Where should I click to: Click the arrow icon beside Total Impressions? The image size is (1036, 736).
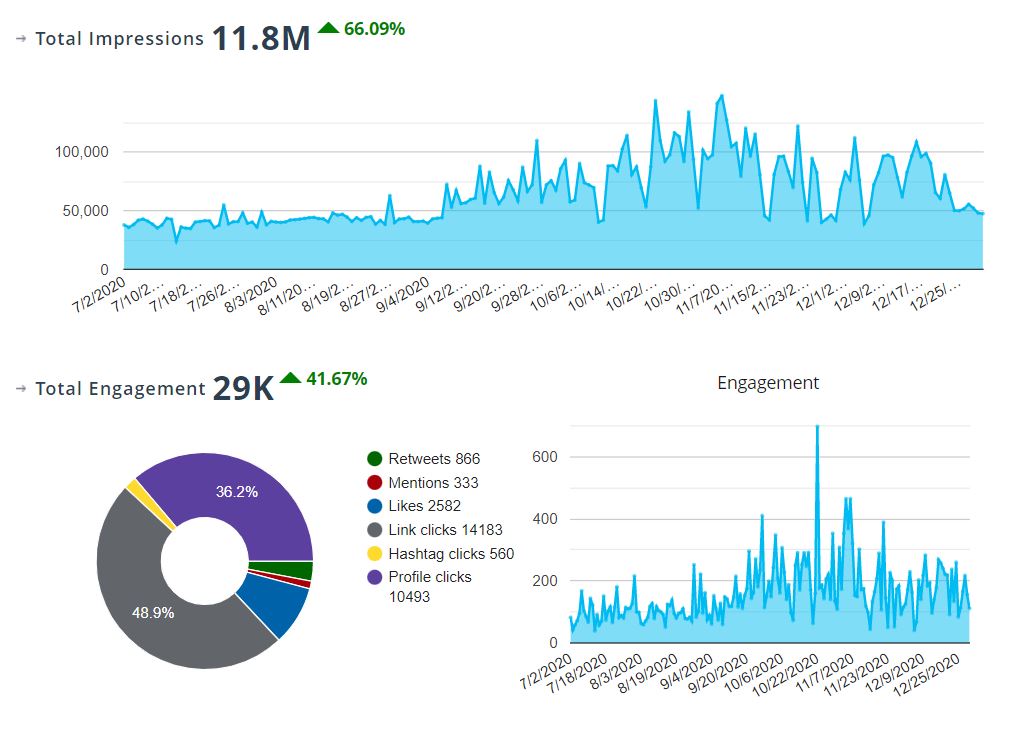click(x=19, y=40)
